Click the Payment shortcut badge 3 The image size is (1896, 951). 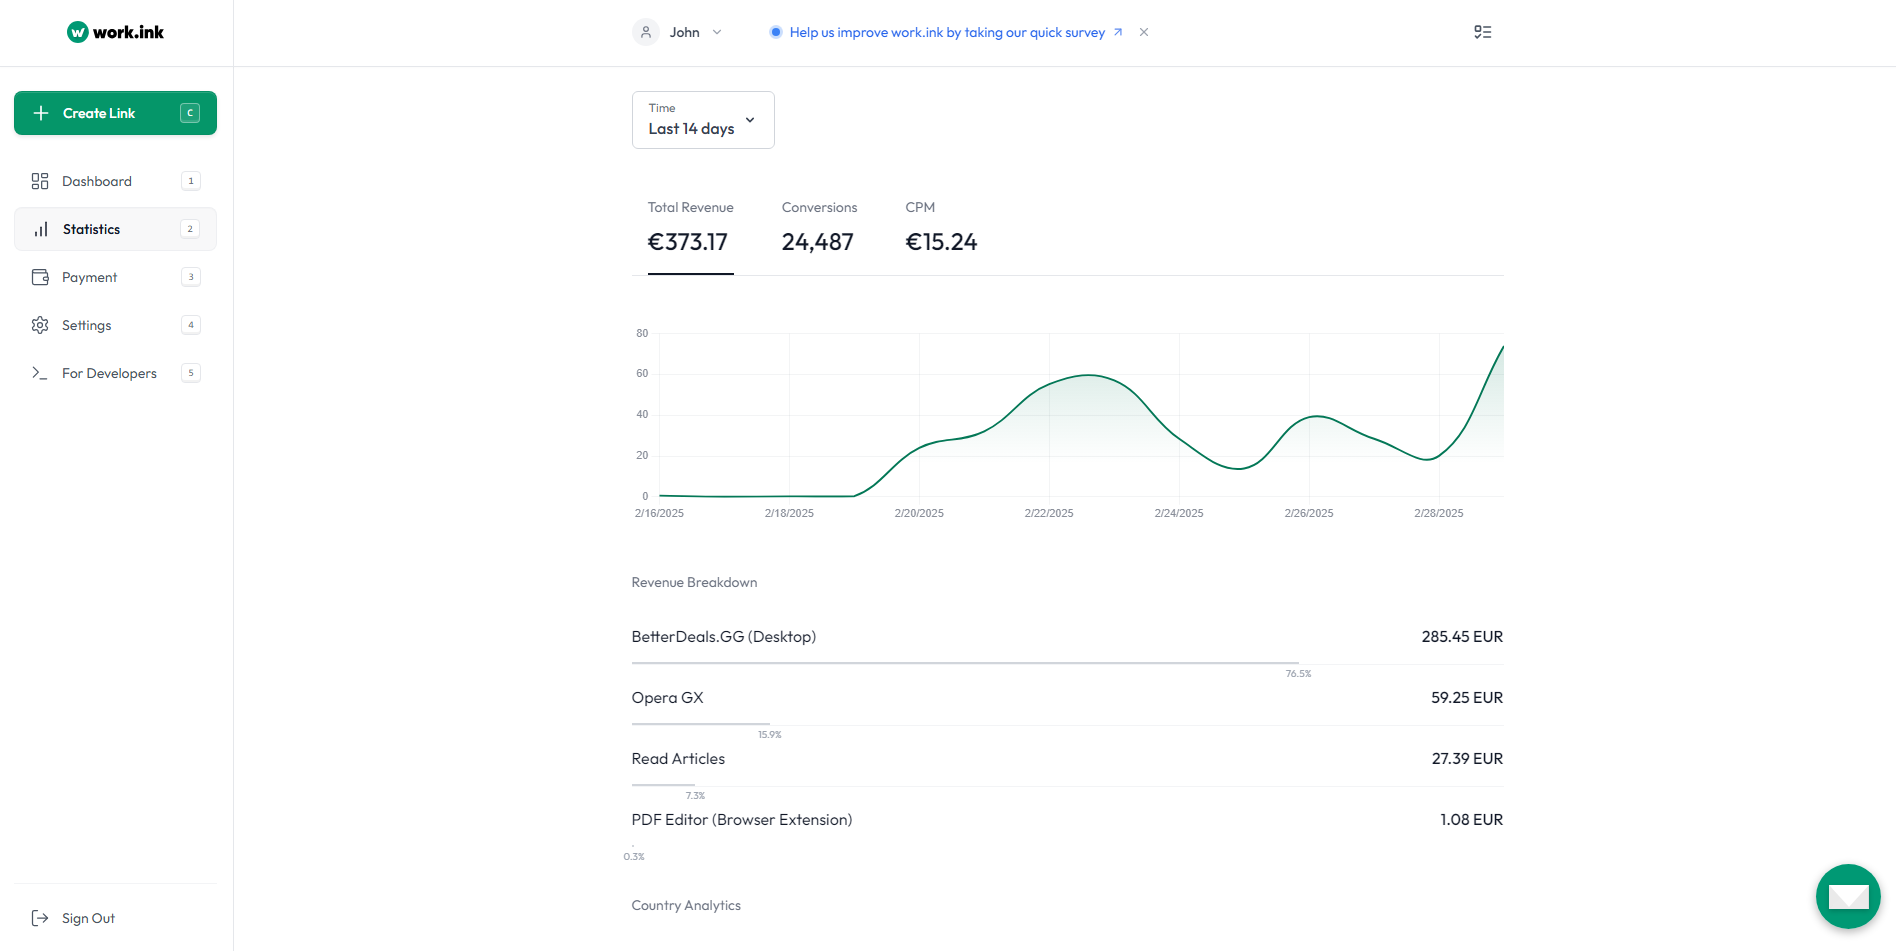(x=191, y=277)
